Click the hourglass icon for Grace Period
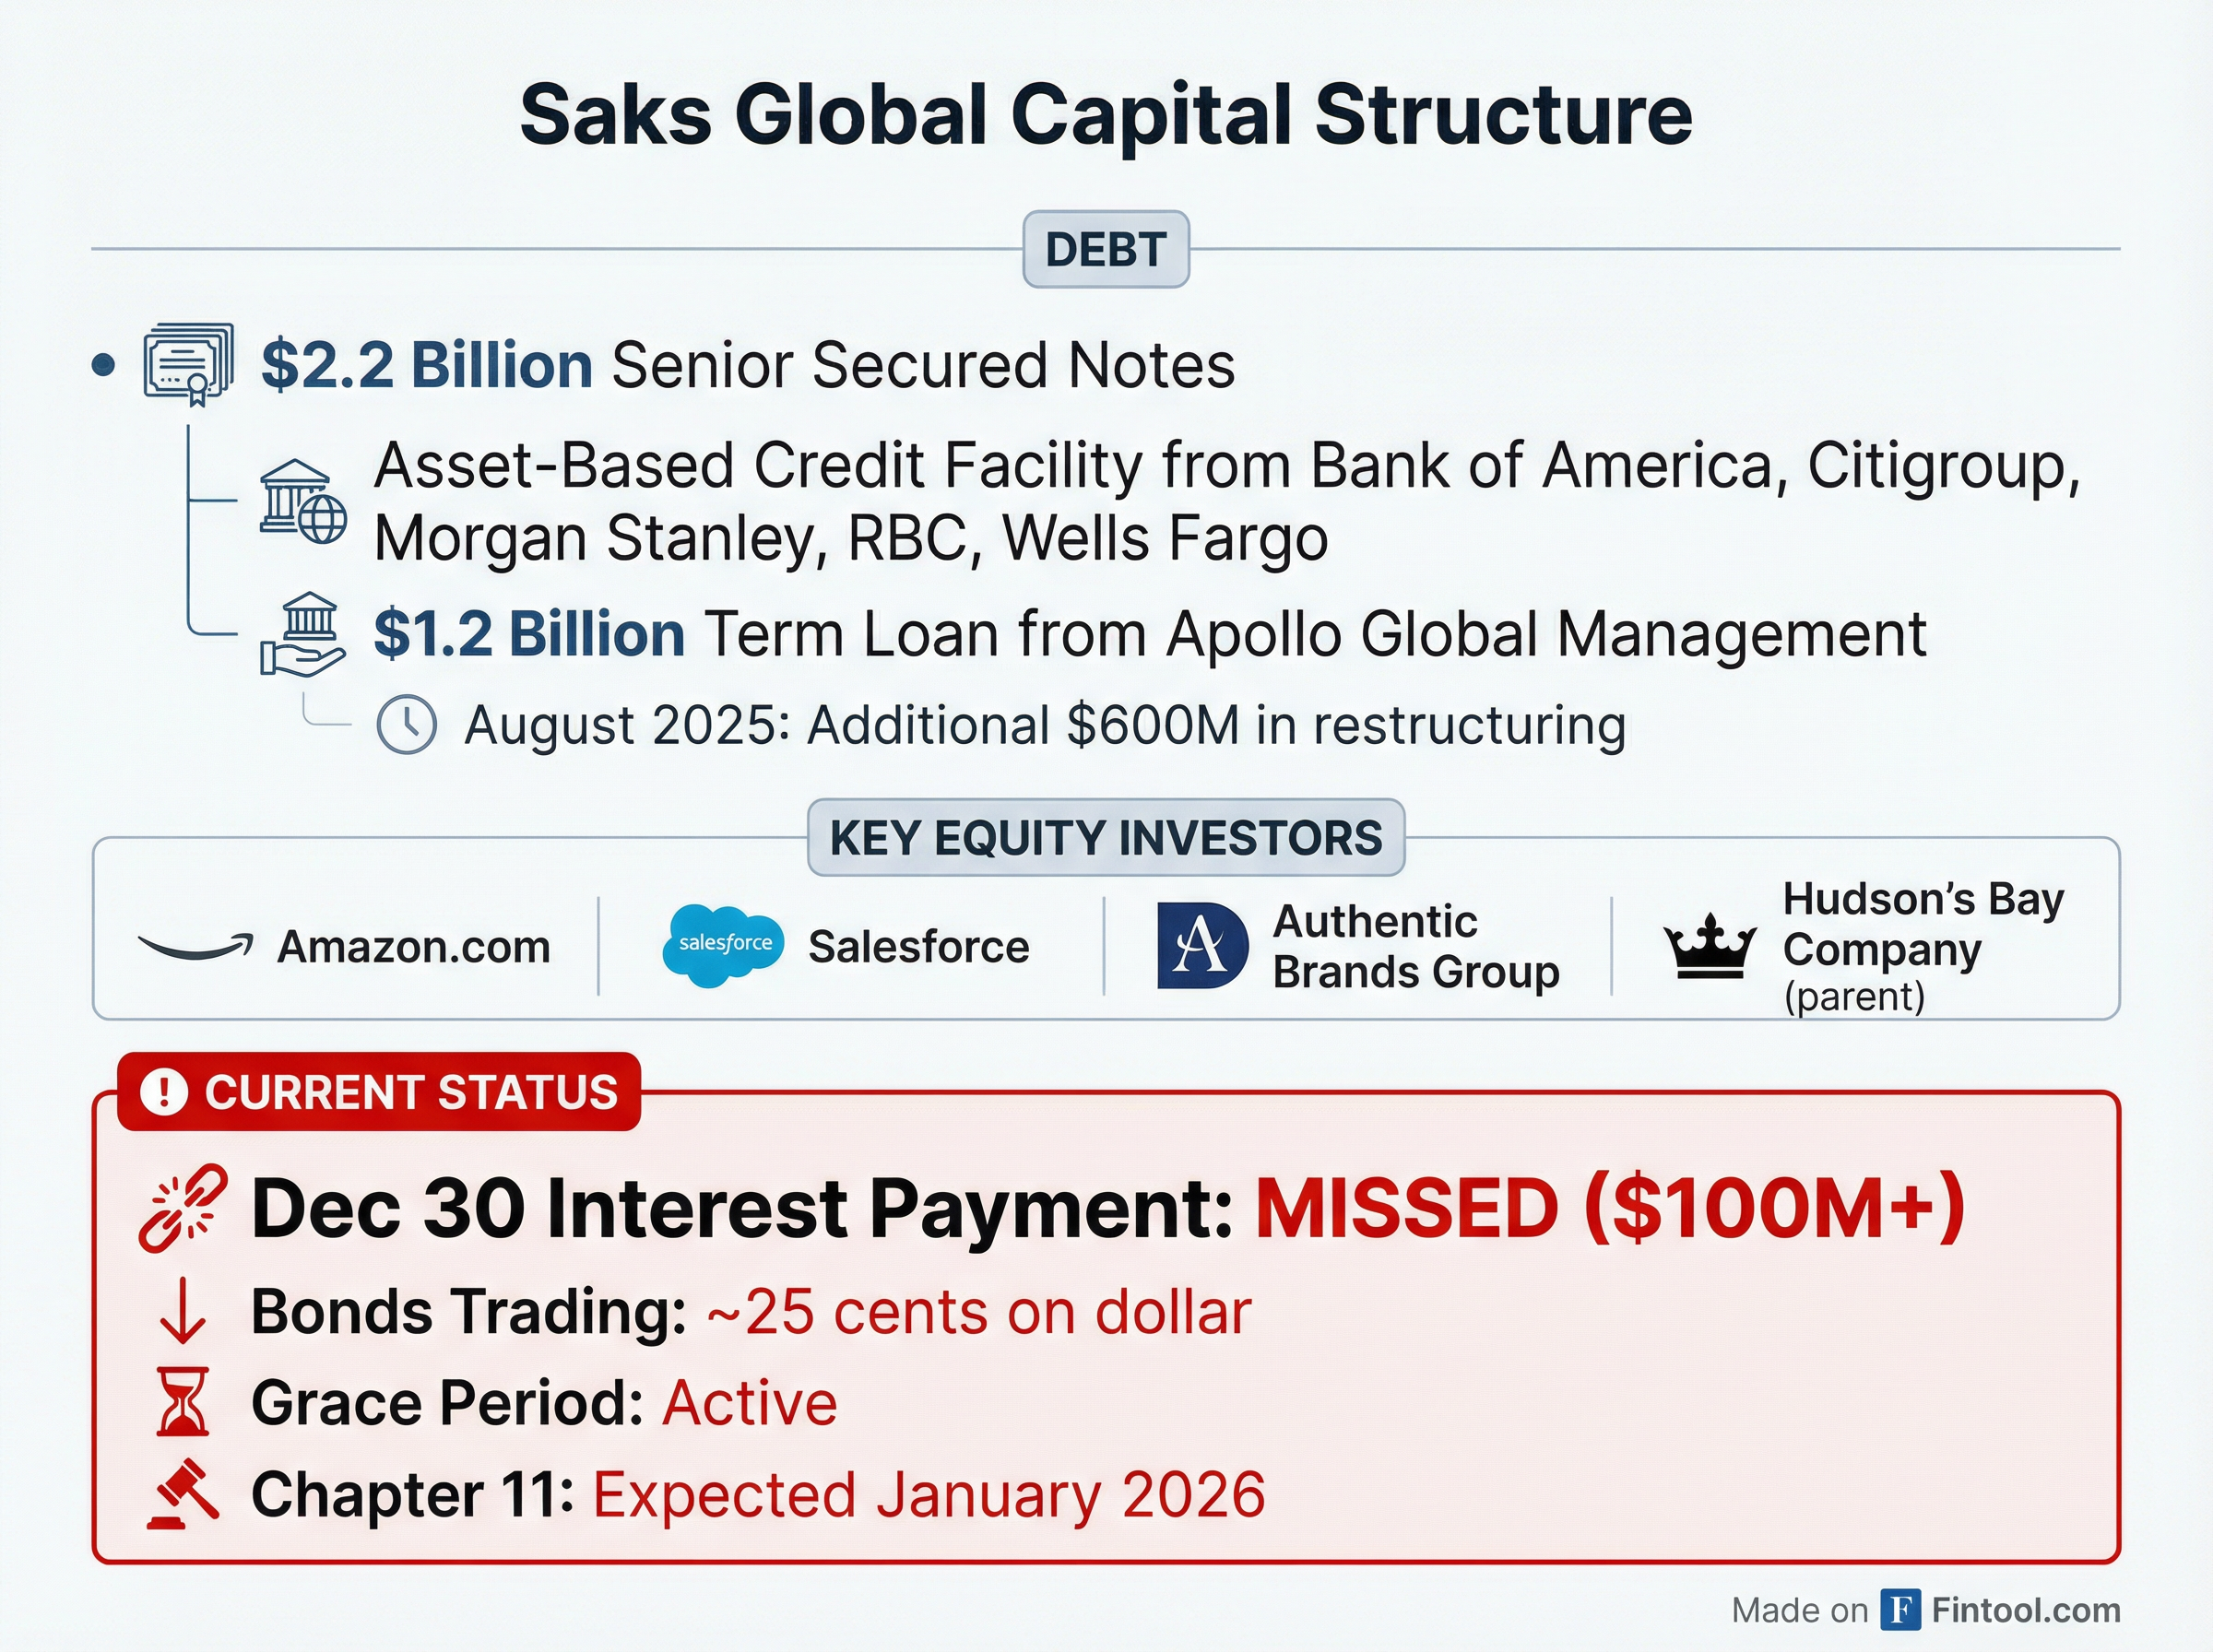 pyautogui.click(x=183, y=1402)
